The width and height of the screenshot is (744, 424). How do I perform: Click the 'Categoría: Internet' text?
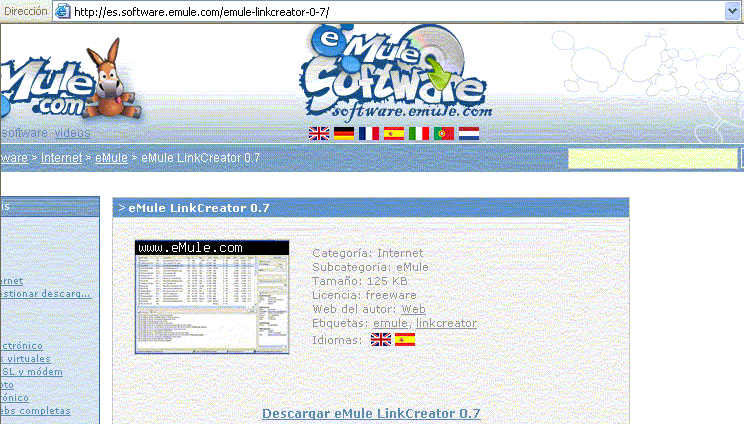coord(368,253)
